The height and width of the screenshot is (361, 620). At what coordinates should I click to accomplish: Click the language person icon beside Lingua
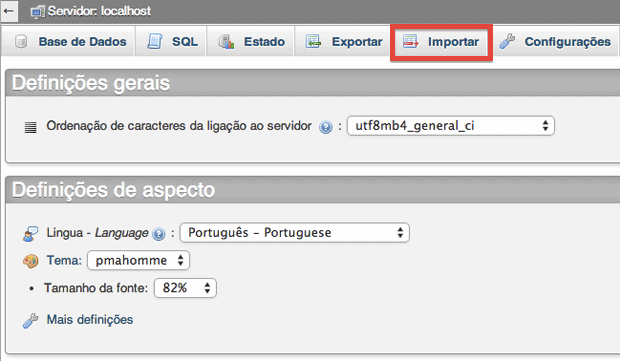click(x=30, y=234)
